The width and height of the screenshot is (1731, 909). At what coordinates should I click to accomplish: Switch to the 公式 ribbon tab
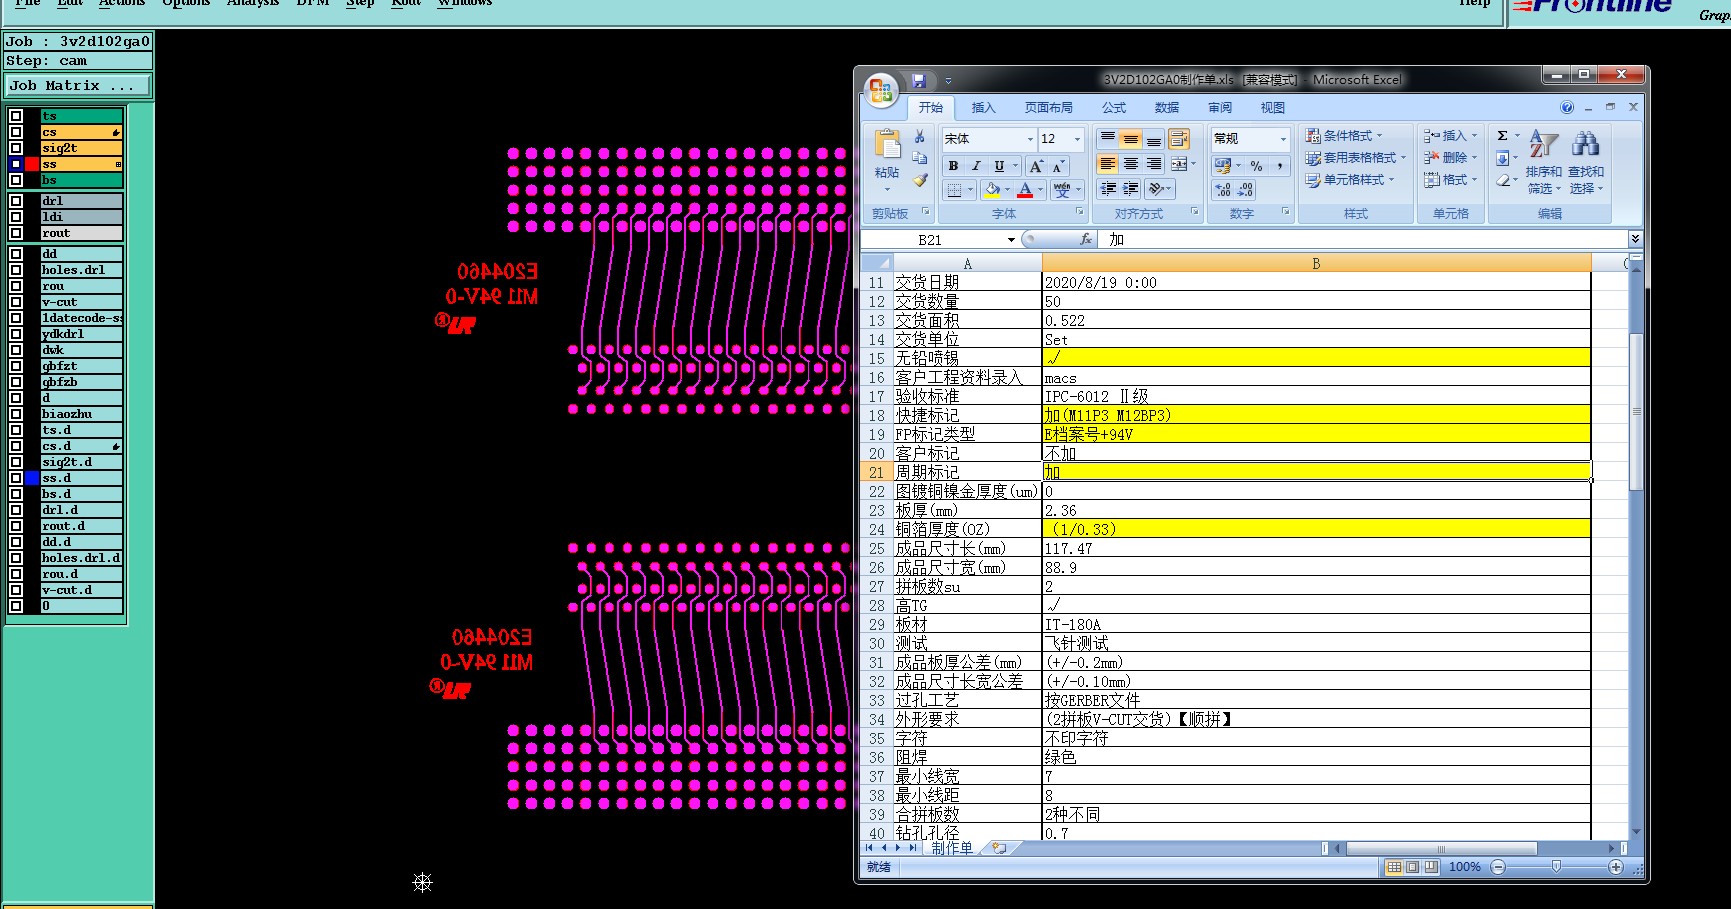click(1113, 108)
